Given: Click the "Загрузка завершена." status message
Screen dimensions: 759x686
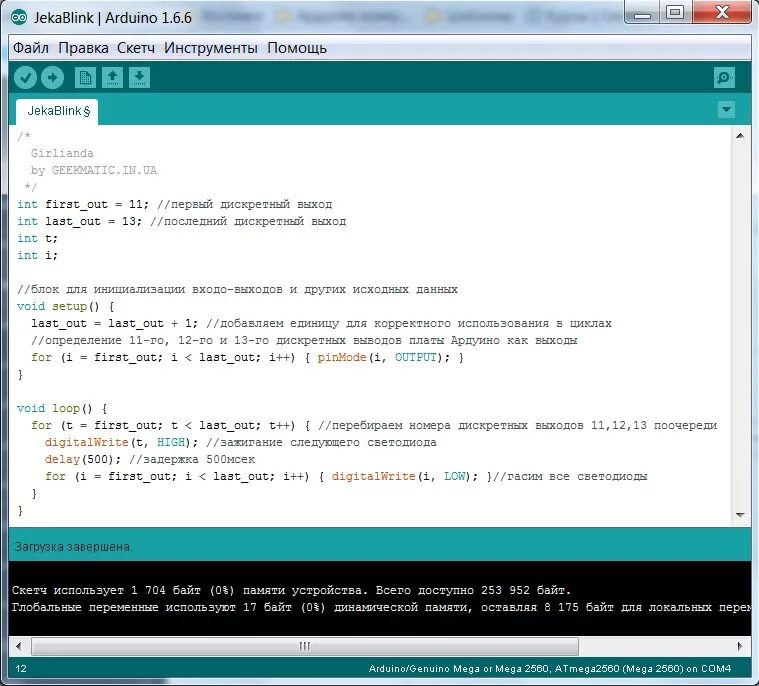Looking at the screenshot, I should pyautogui.click(x=73, y=547).
